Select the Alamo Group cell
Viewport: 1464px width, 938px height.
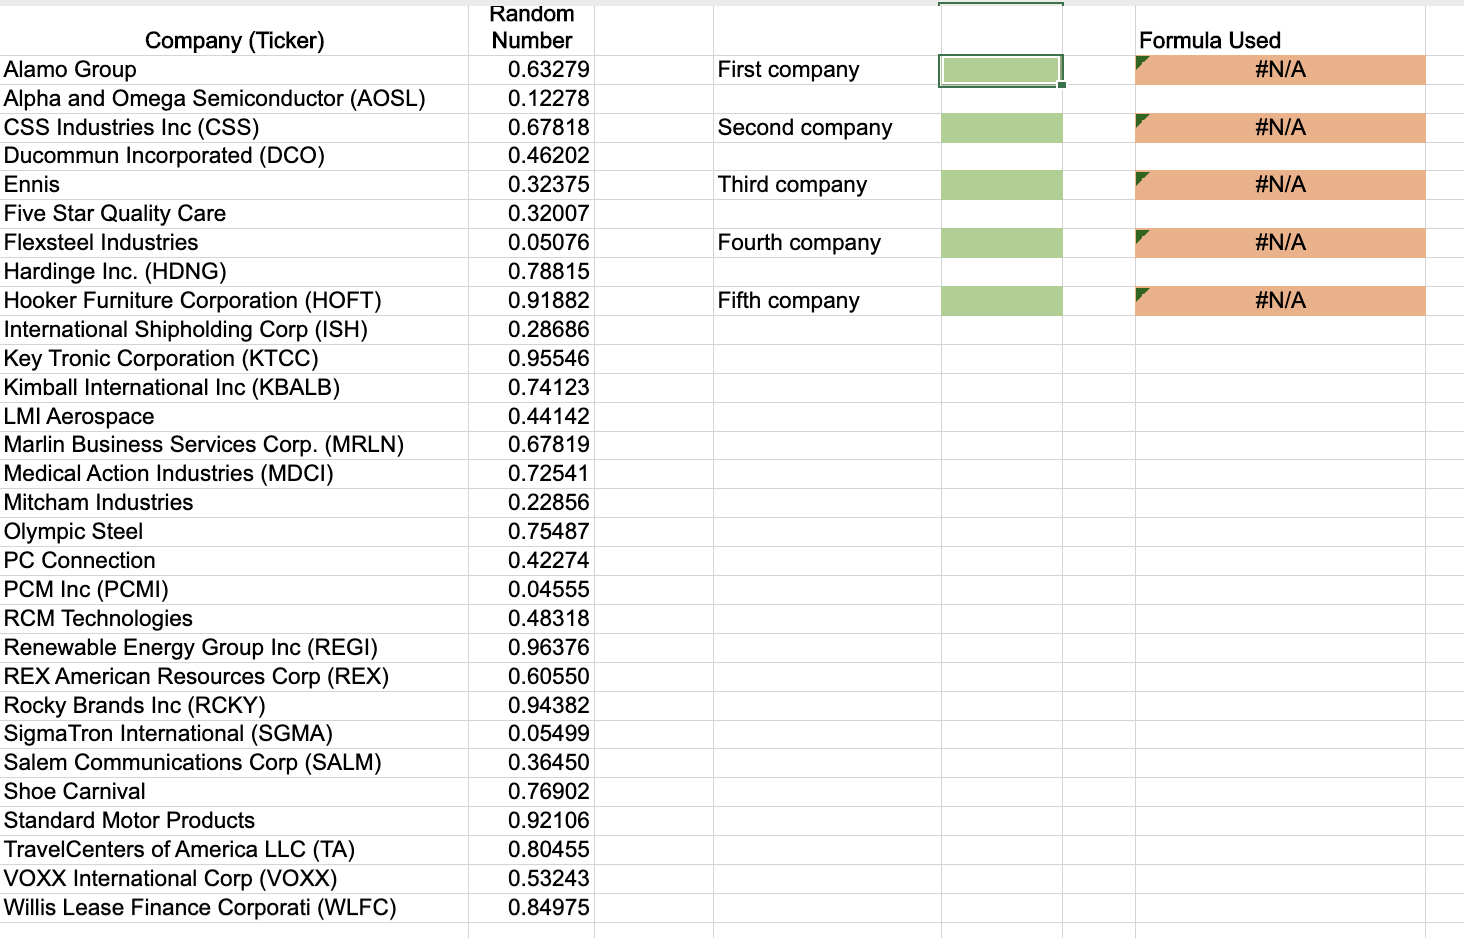(234, 70)
